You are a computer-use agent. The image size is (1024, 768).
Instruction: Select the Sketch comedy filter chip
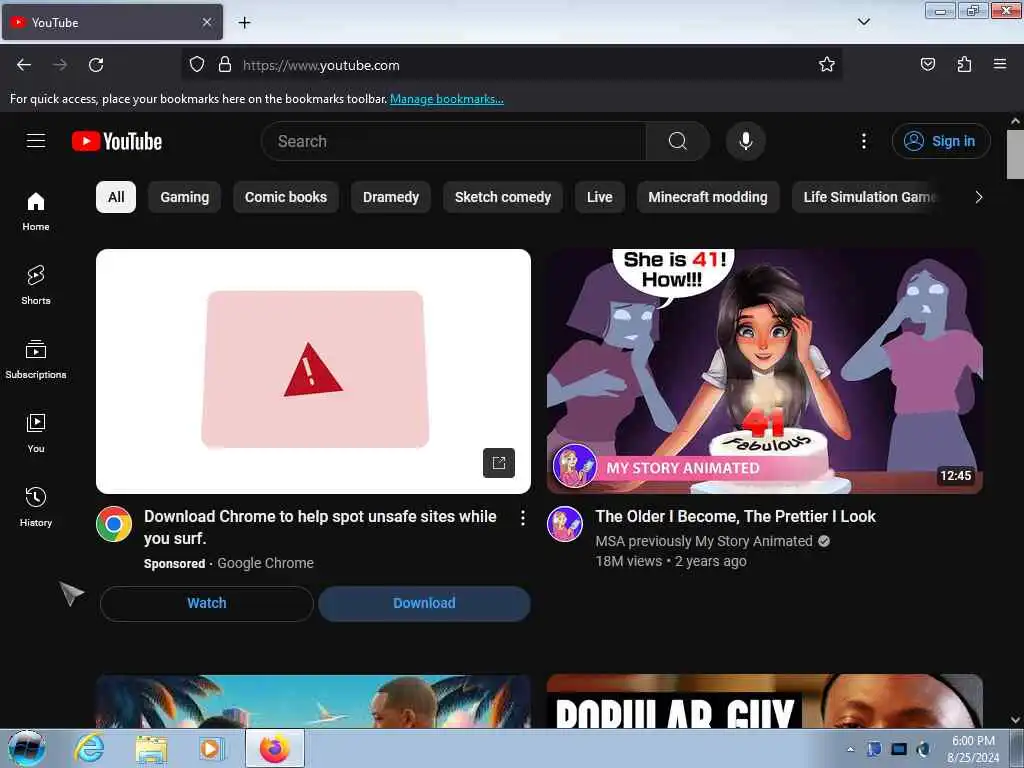tap(503, 197)
